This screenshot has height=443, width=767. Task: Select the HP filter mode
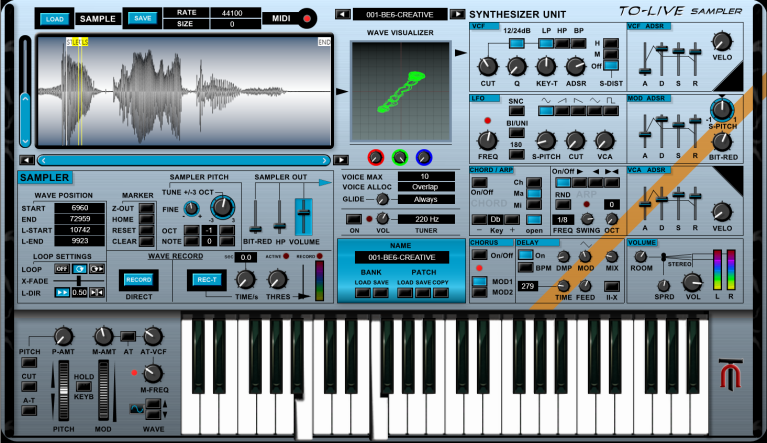(x=562, y=43)
